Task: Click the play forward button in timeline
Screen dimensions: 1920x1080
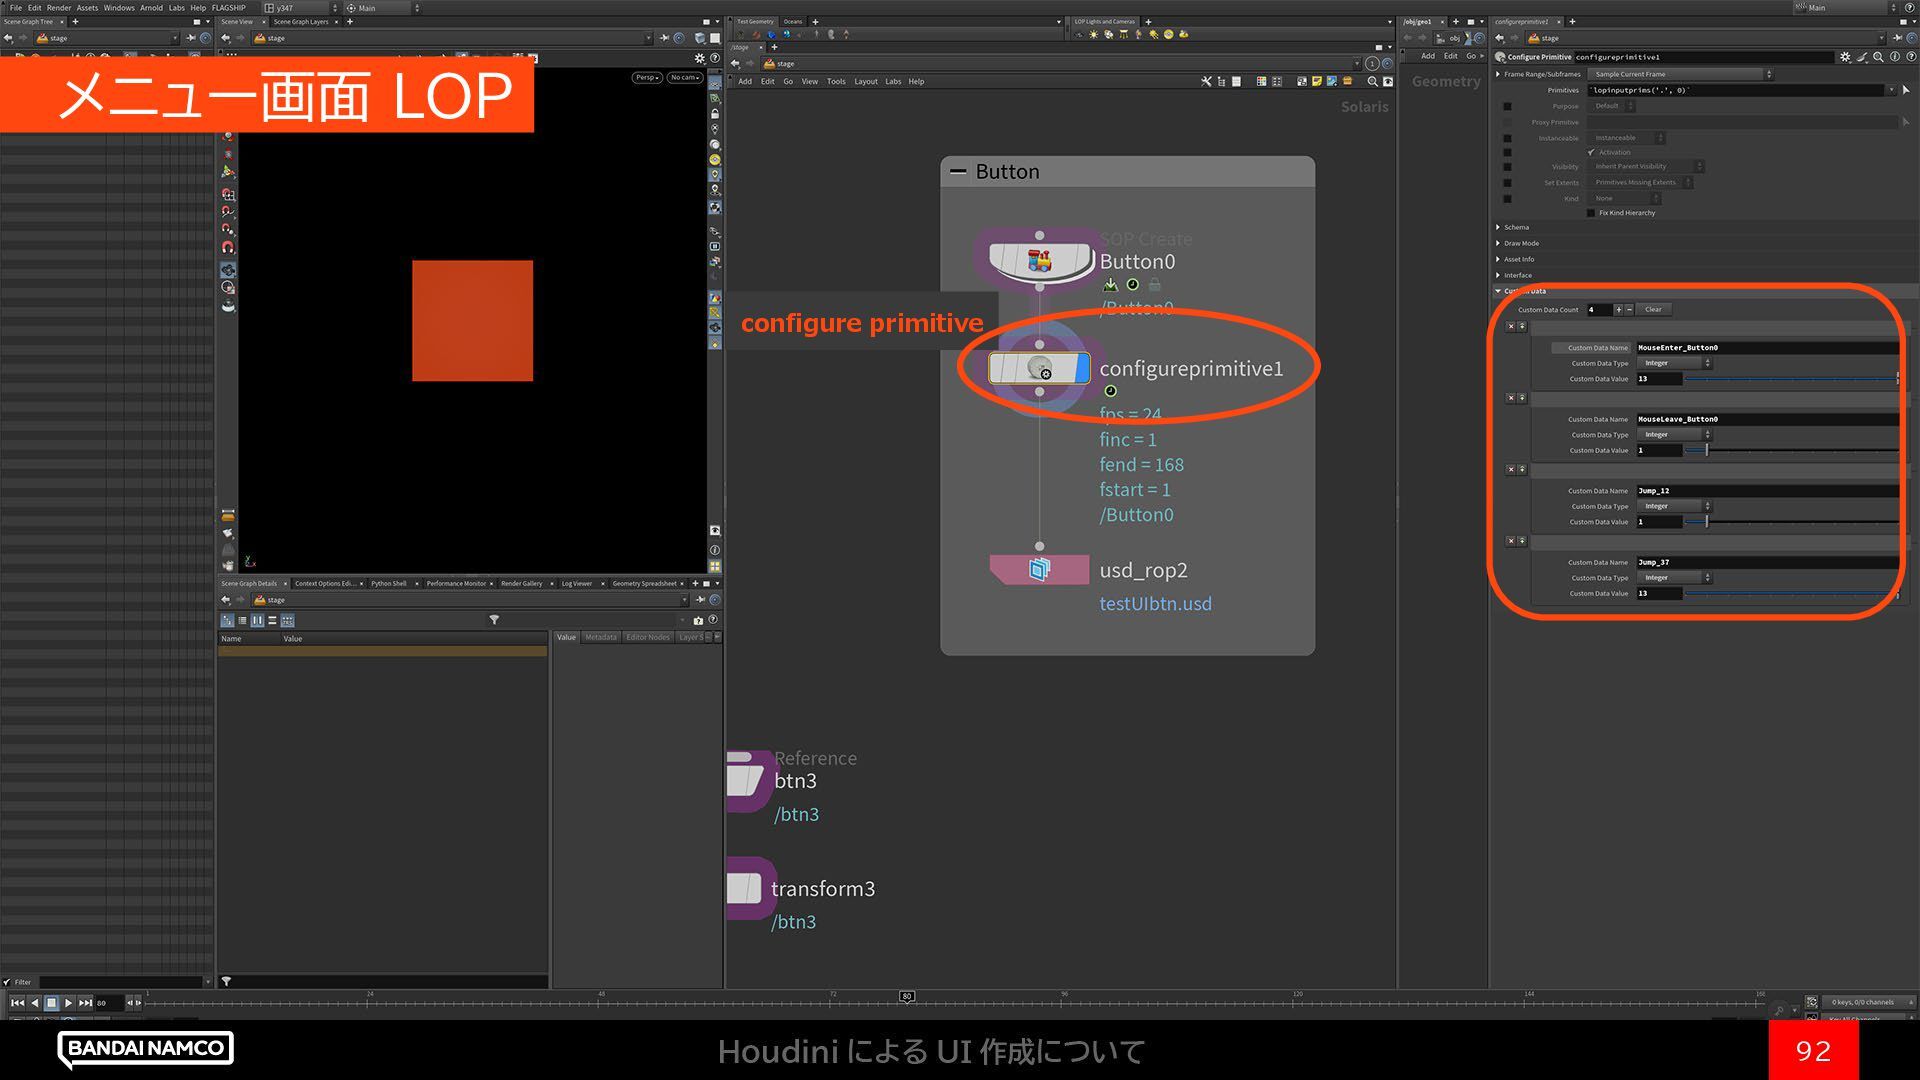Action: 68,1002
